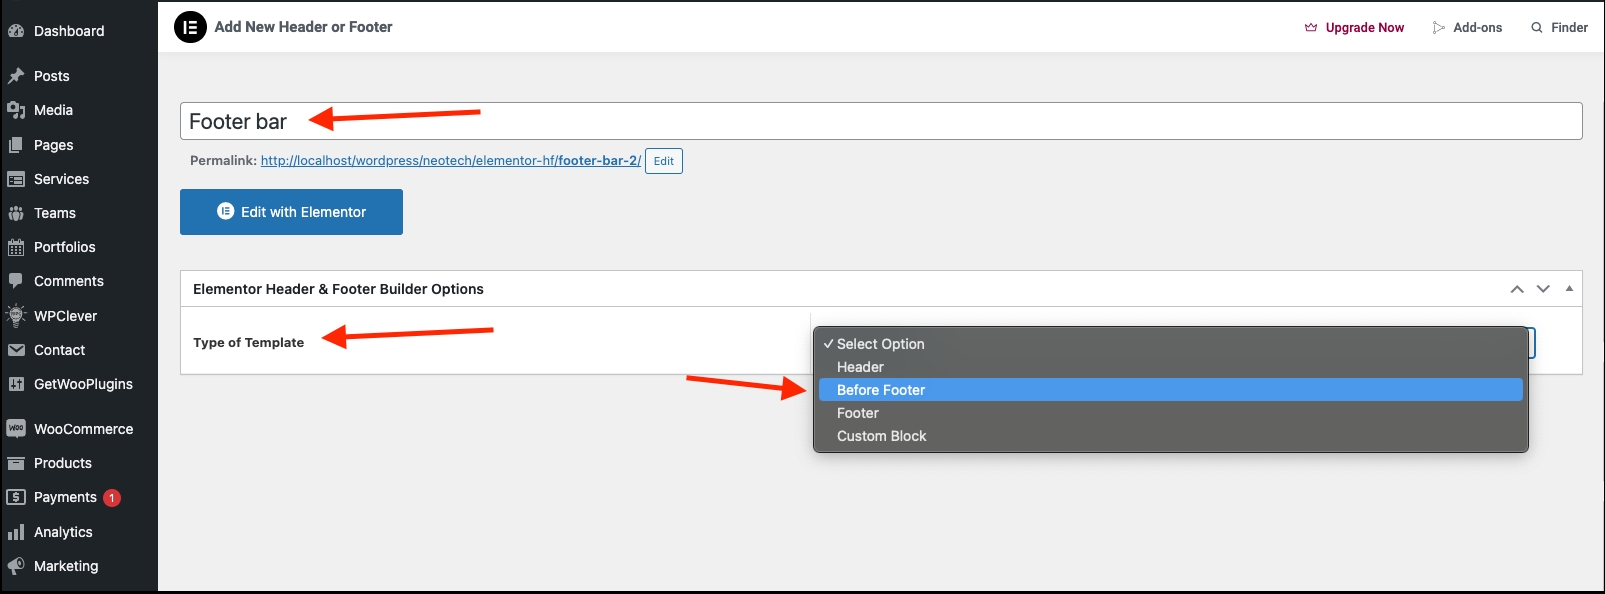The image size is (1605, 594).
Task: Go to the Payments menu item
Action: [65, 497]
